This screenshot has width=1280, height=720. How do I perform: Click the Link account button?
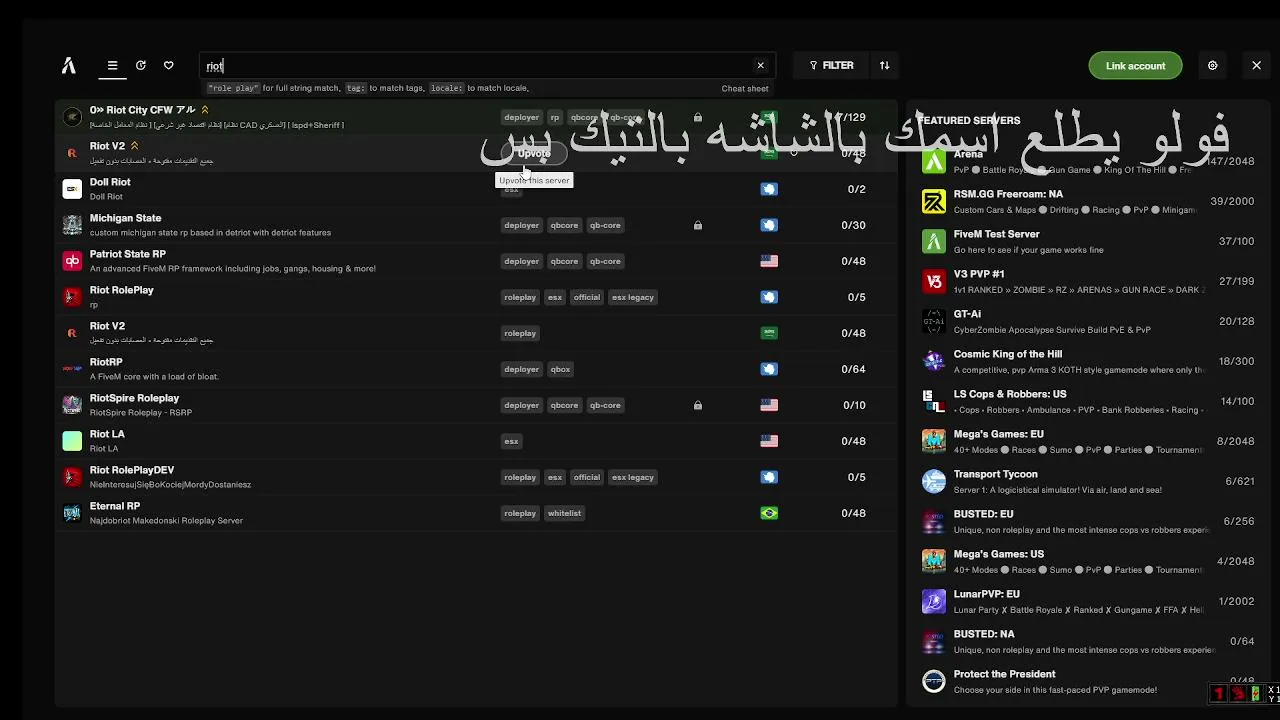[x=1135, y=66]
